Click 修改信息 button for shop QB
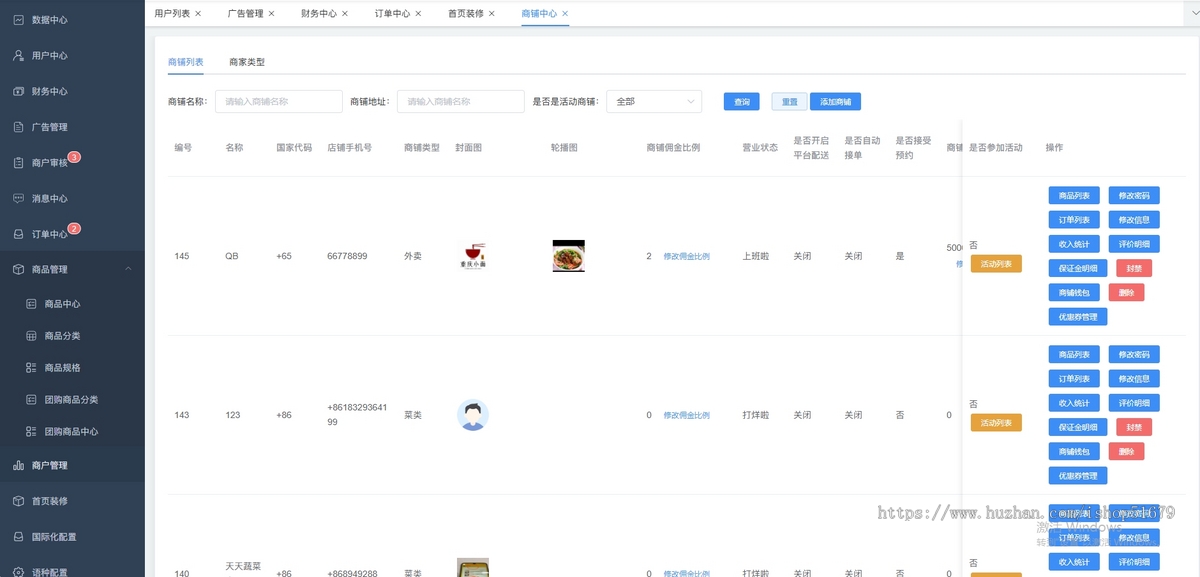Viewport: 1200px width, 577px height. click(1134, 220)
